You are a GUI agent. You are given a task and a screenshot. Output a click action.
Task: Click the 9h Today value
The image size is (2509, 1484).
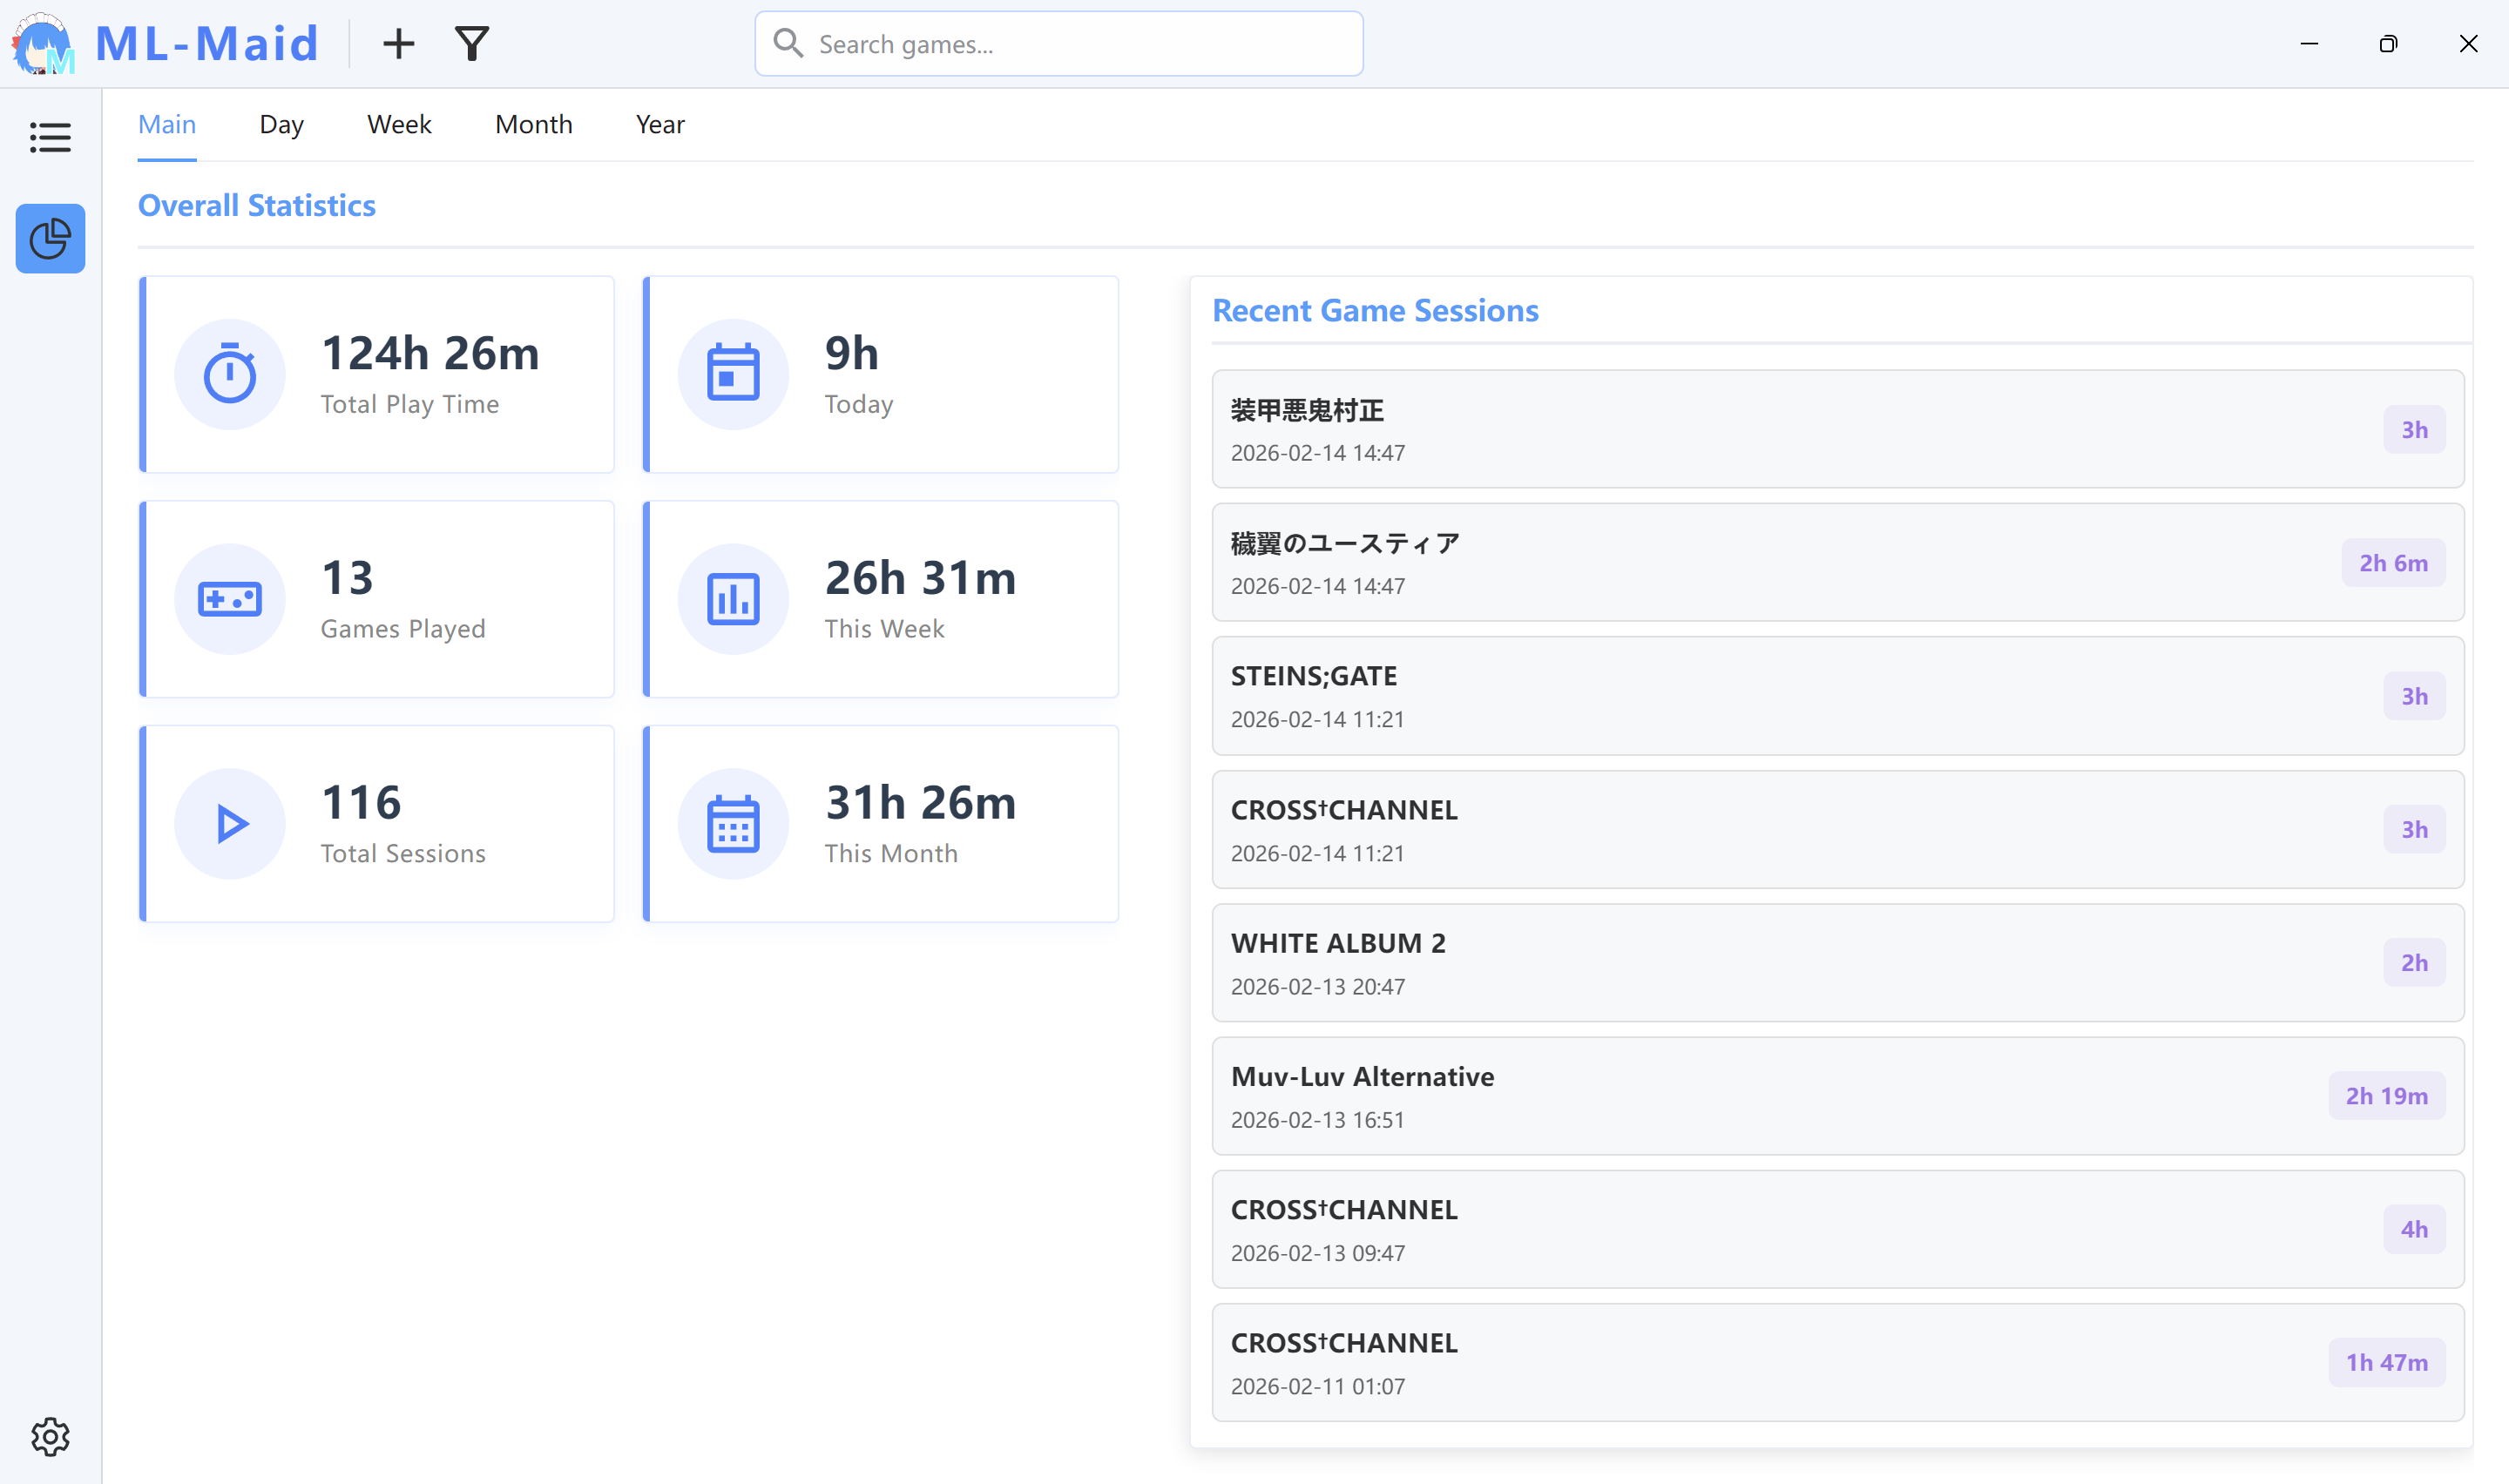(x=851, y=353)
